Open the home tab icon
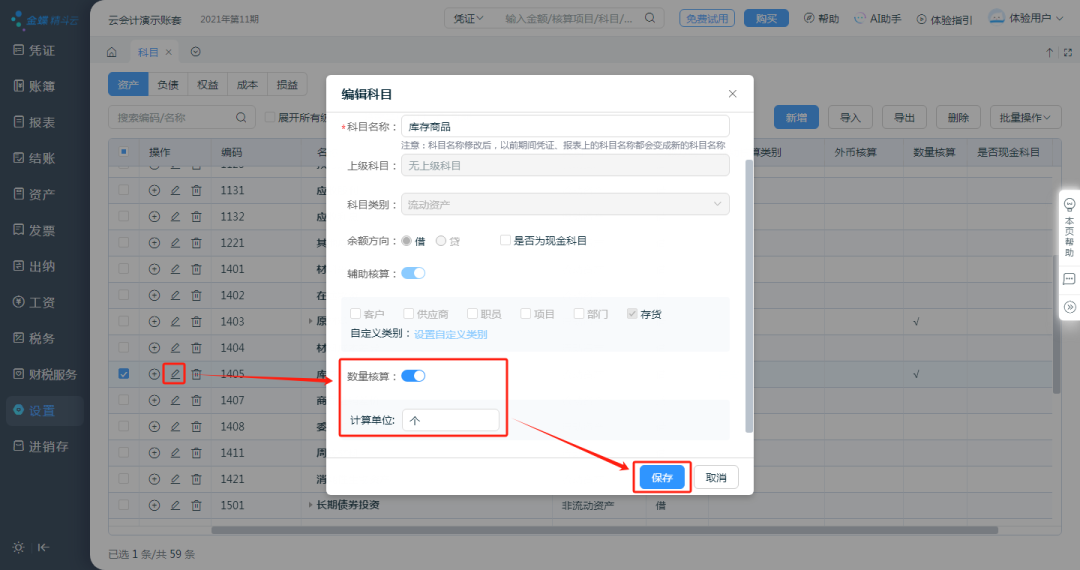This screenshot has height=570, width=1080. [112, 52]
